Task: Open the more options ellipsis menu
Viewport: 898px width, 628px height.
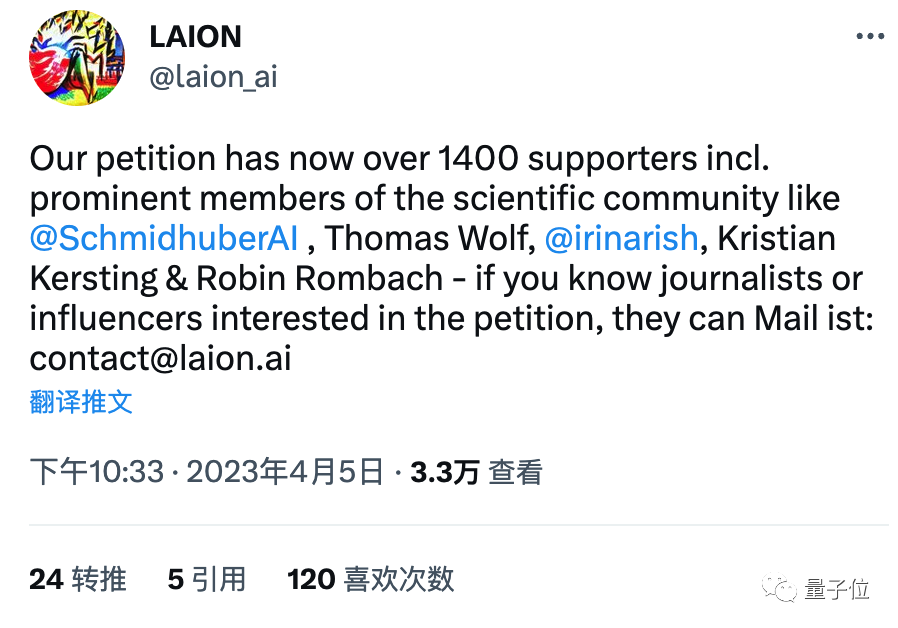Action: (870, 37)
